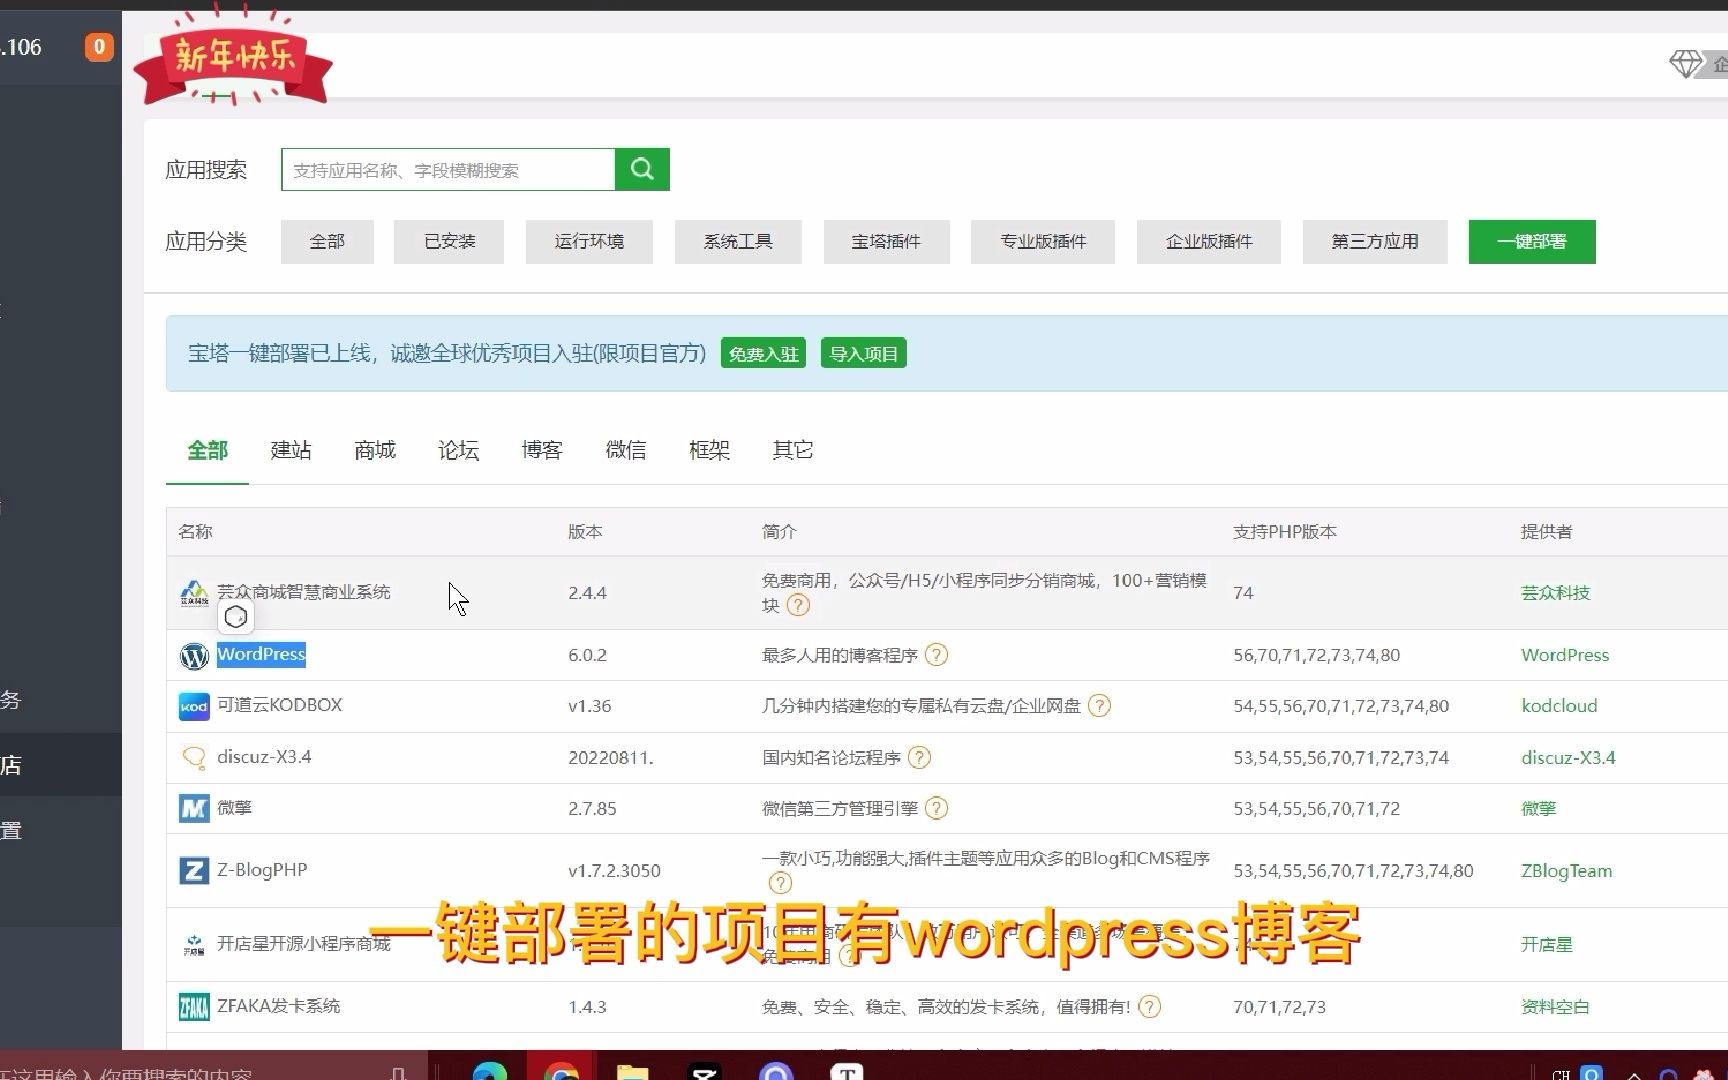Switch to the 博客 tab
The width and height of the screenshot is (1728, 1080).
tap(542, 450)
